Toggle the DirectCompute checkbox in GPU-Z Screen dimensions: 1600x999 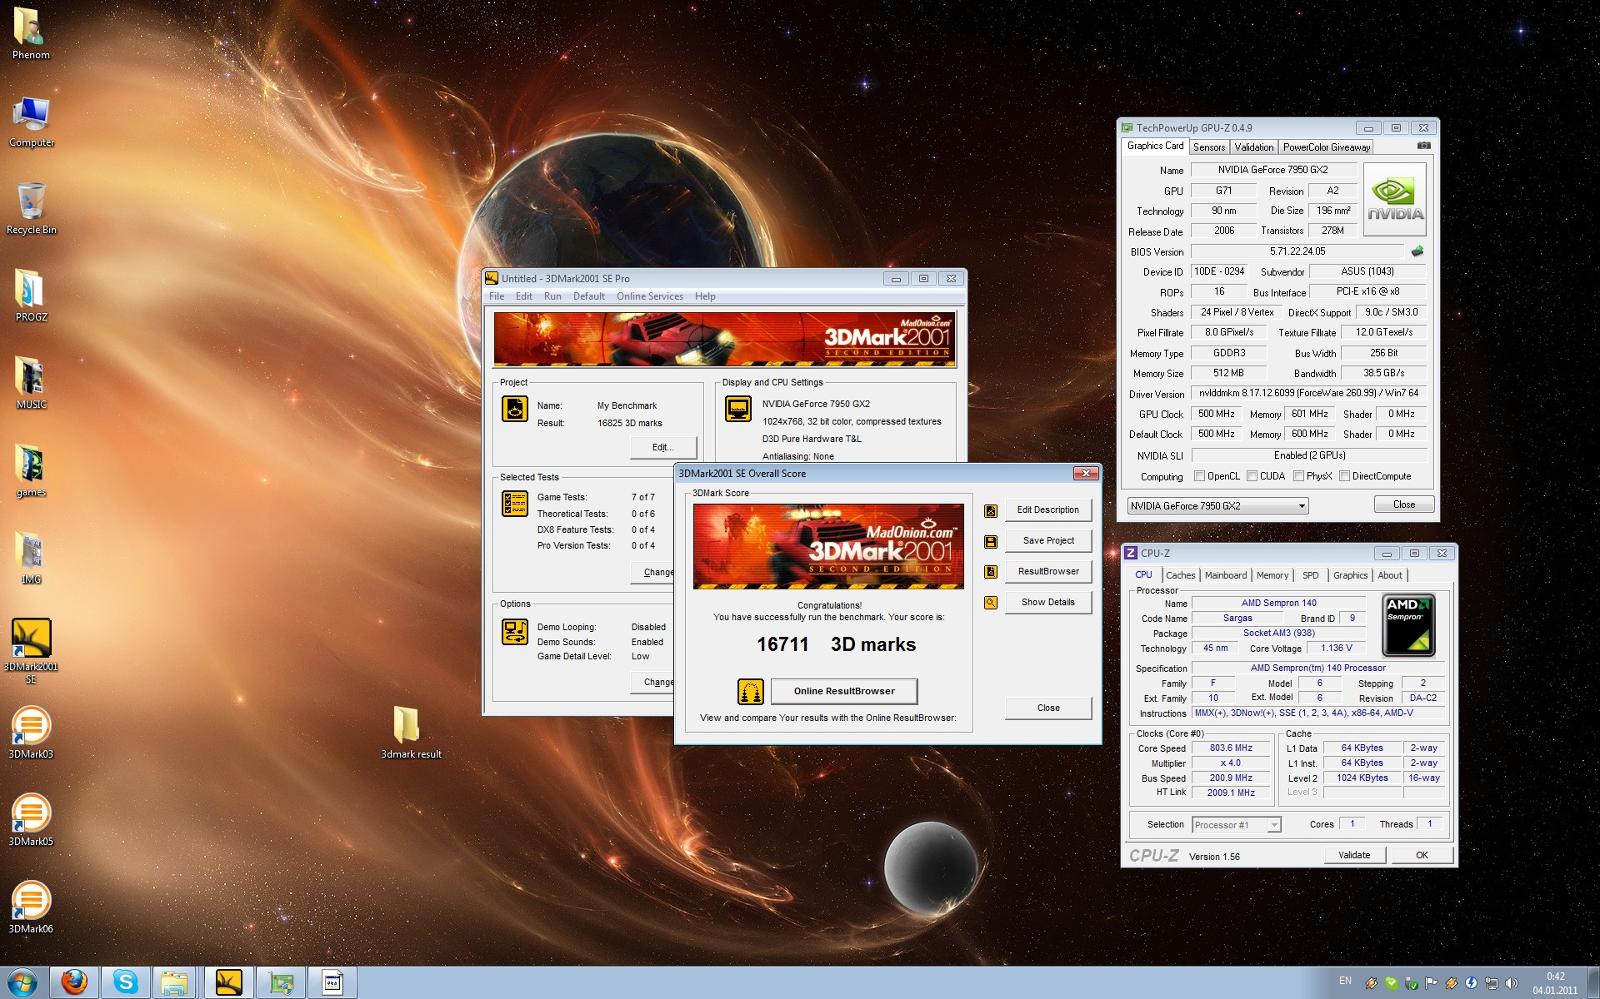coord(1344,476)
